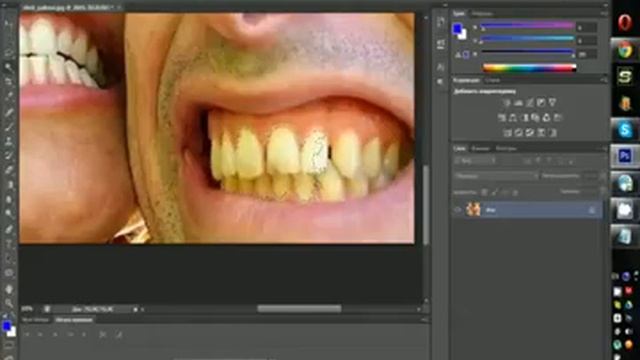Viewport: 640px width, 360px height.
Task: Switch to the Каналы tab
Action: pos(481,149)
